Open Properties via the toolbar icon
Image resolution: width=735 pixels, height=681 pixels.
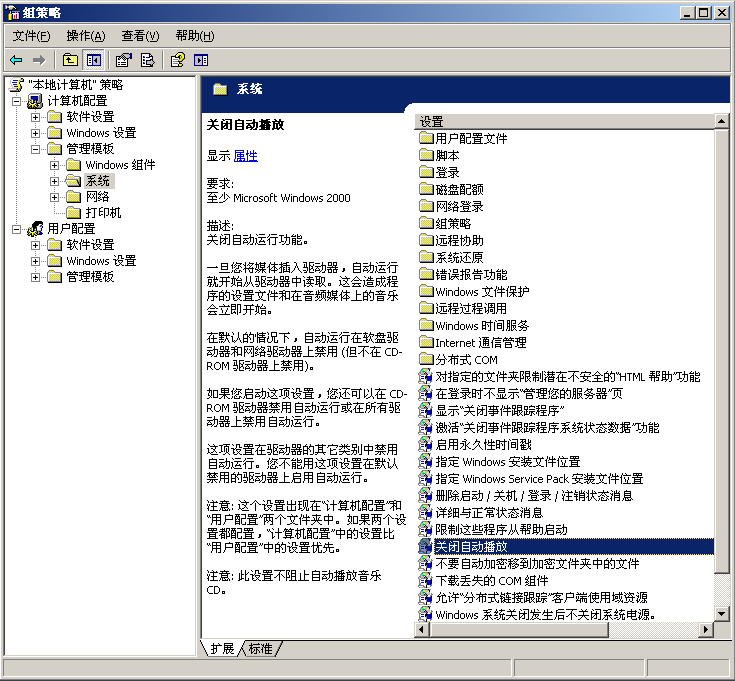(x=124, y=60)
